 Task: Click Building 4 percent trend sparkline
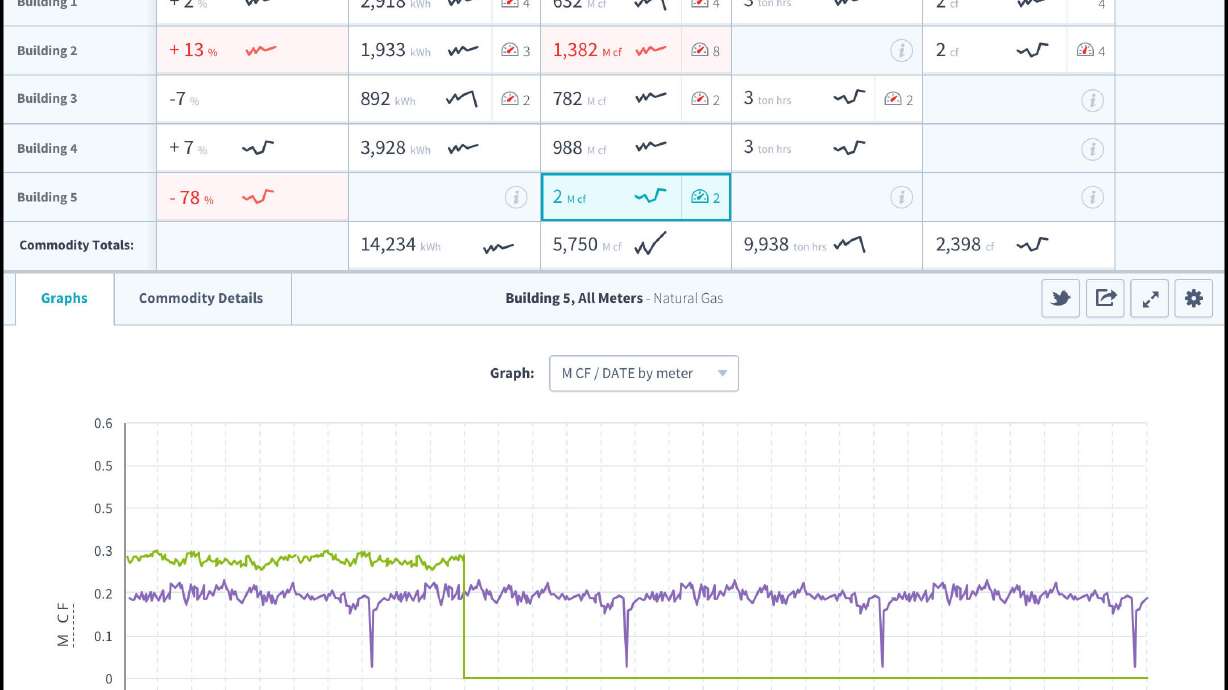pos(257,148)
